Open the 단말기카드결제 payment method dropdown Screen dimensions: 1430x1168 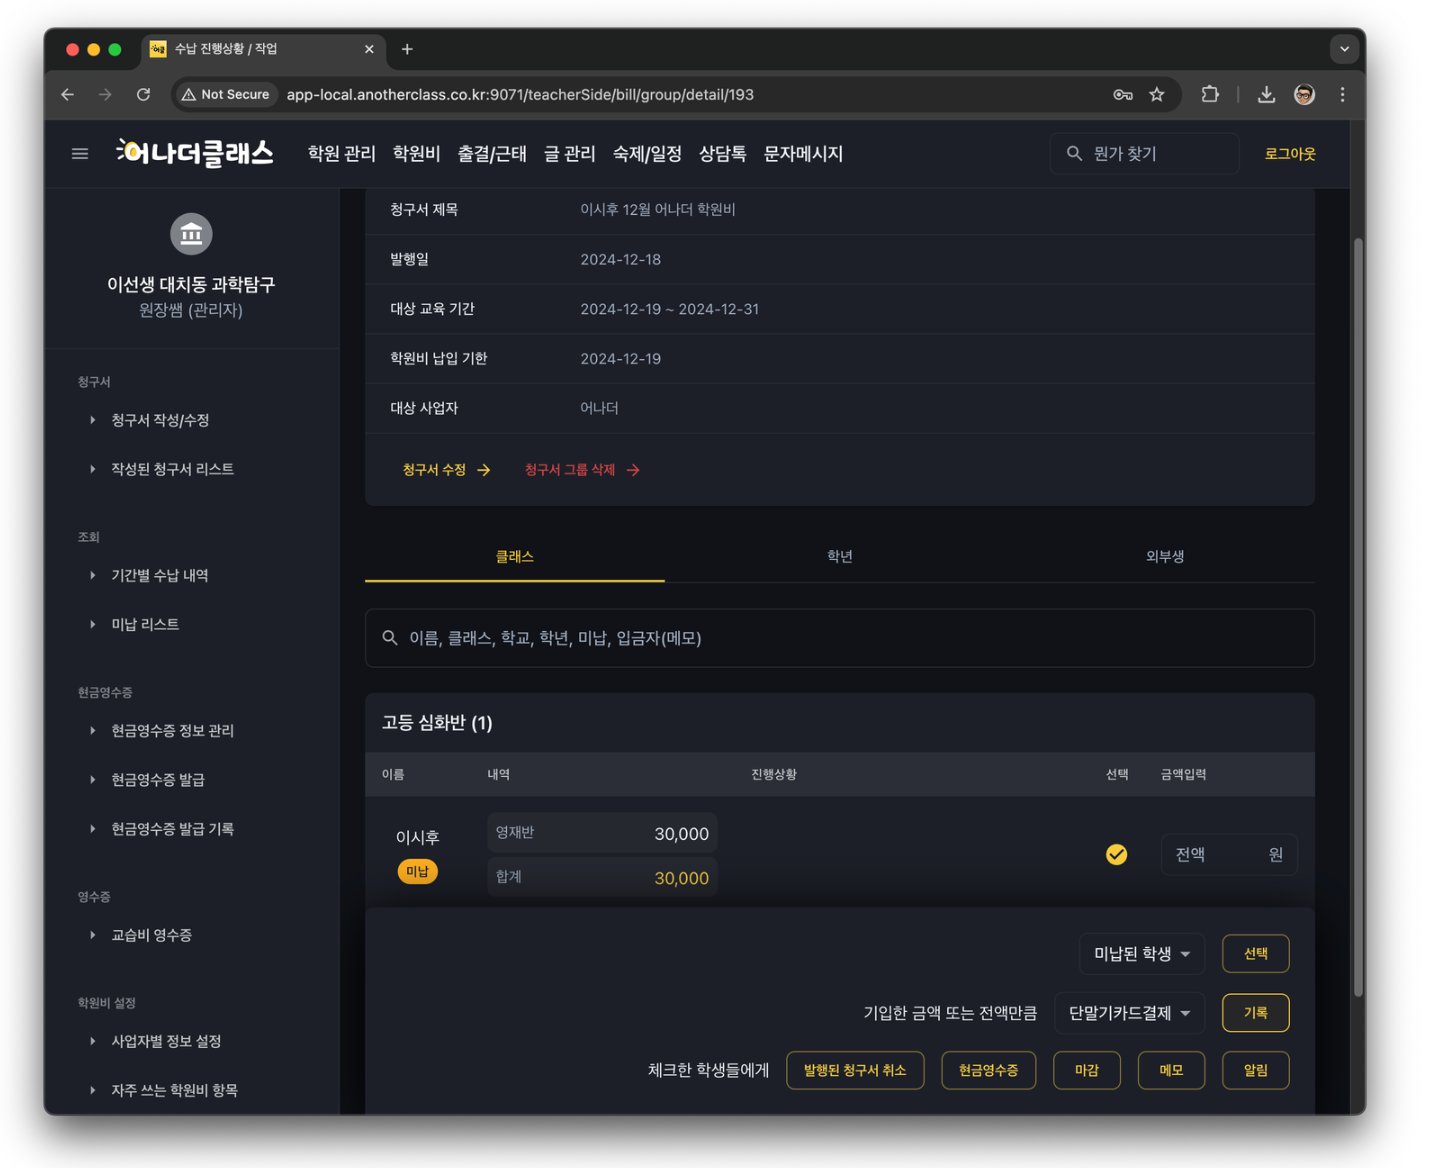click(x=1130, y=1013)
